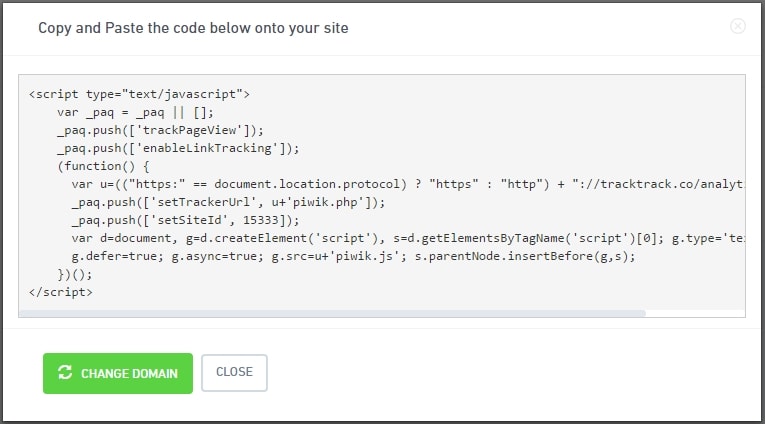
Task: Click the horizontal scrollbar under the code
Action: [x=332, y=313]
